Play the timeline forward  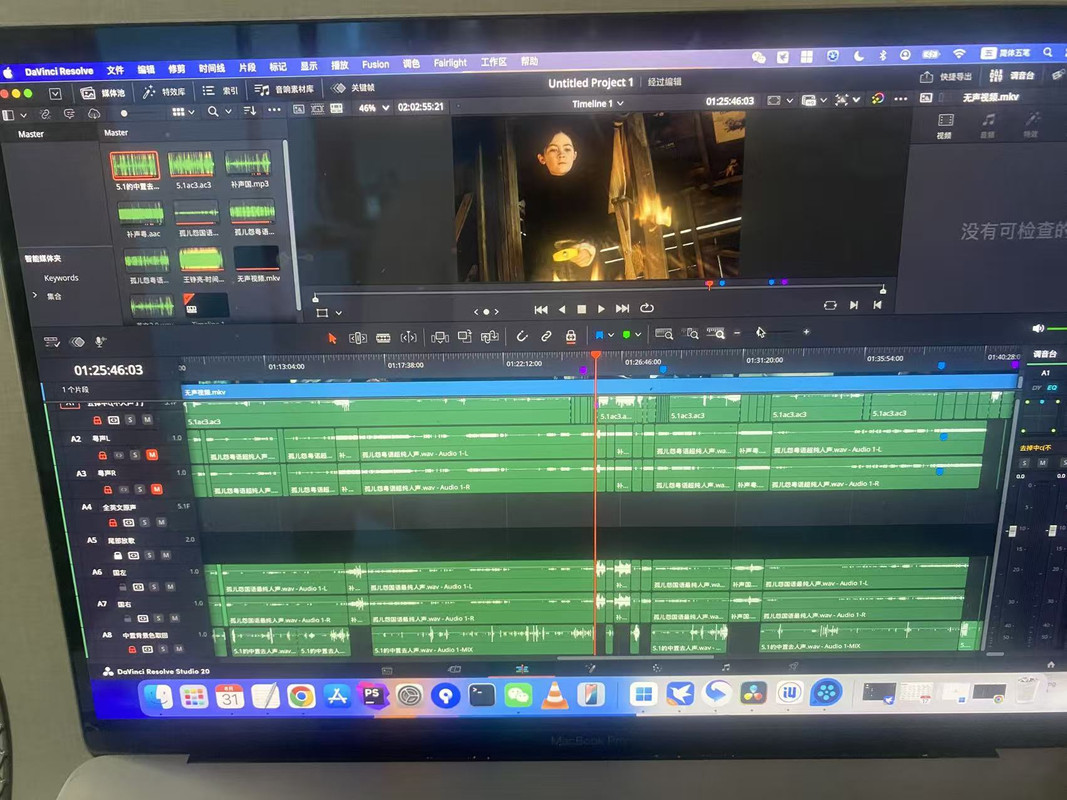point(601,309)
